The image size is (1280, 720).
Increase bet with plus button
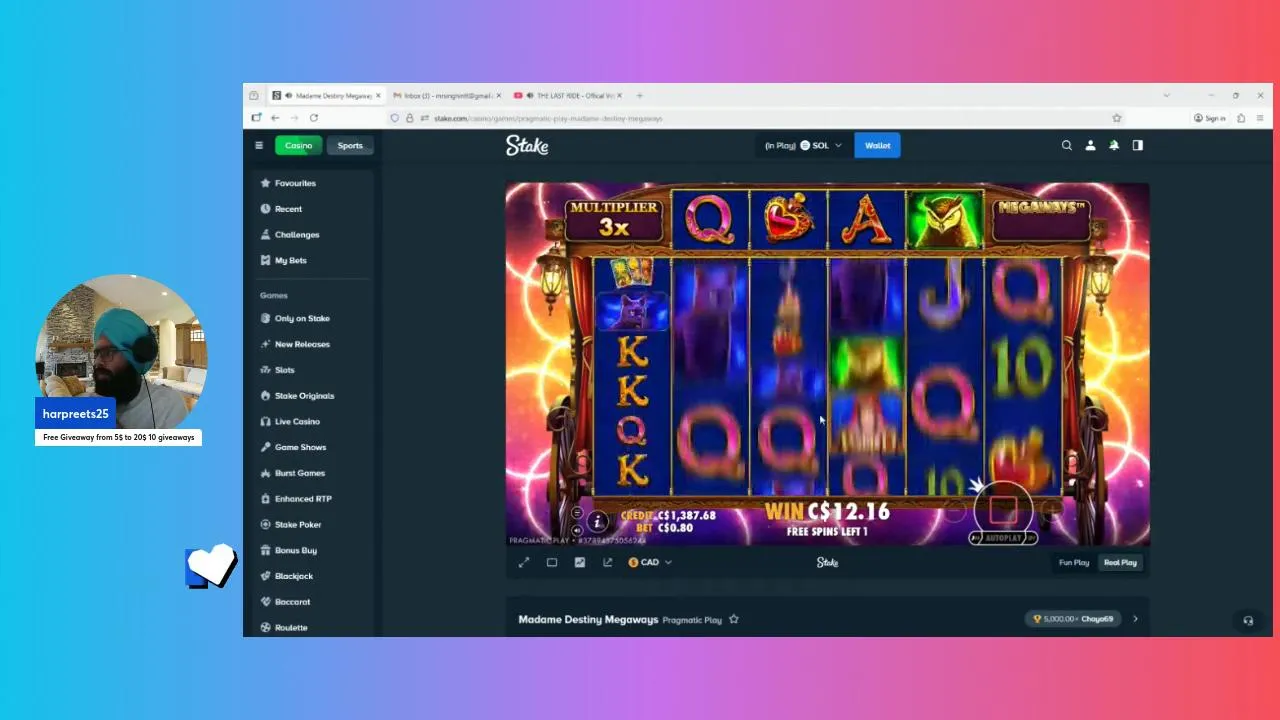(x=1051, y=510)
